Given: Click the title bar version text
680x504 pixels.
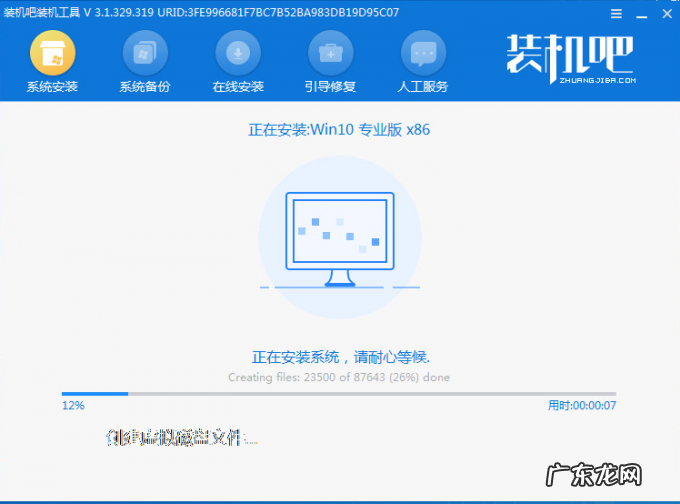Looking at the screenshot, I should pos(201,12).
